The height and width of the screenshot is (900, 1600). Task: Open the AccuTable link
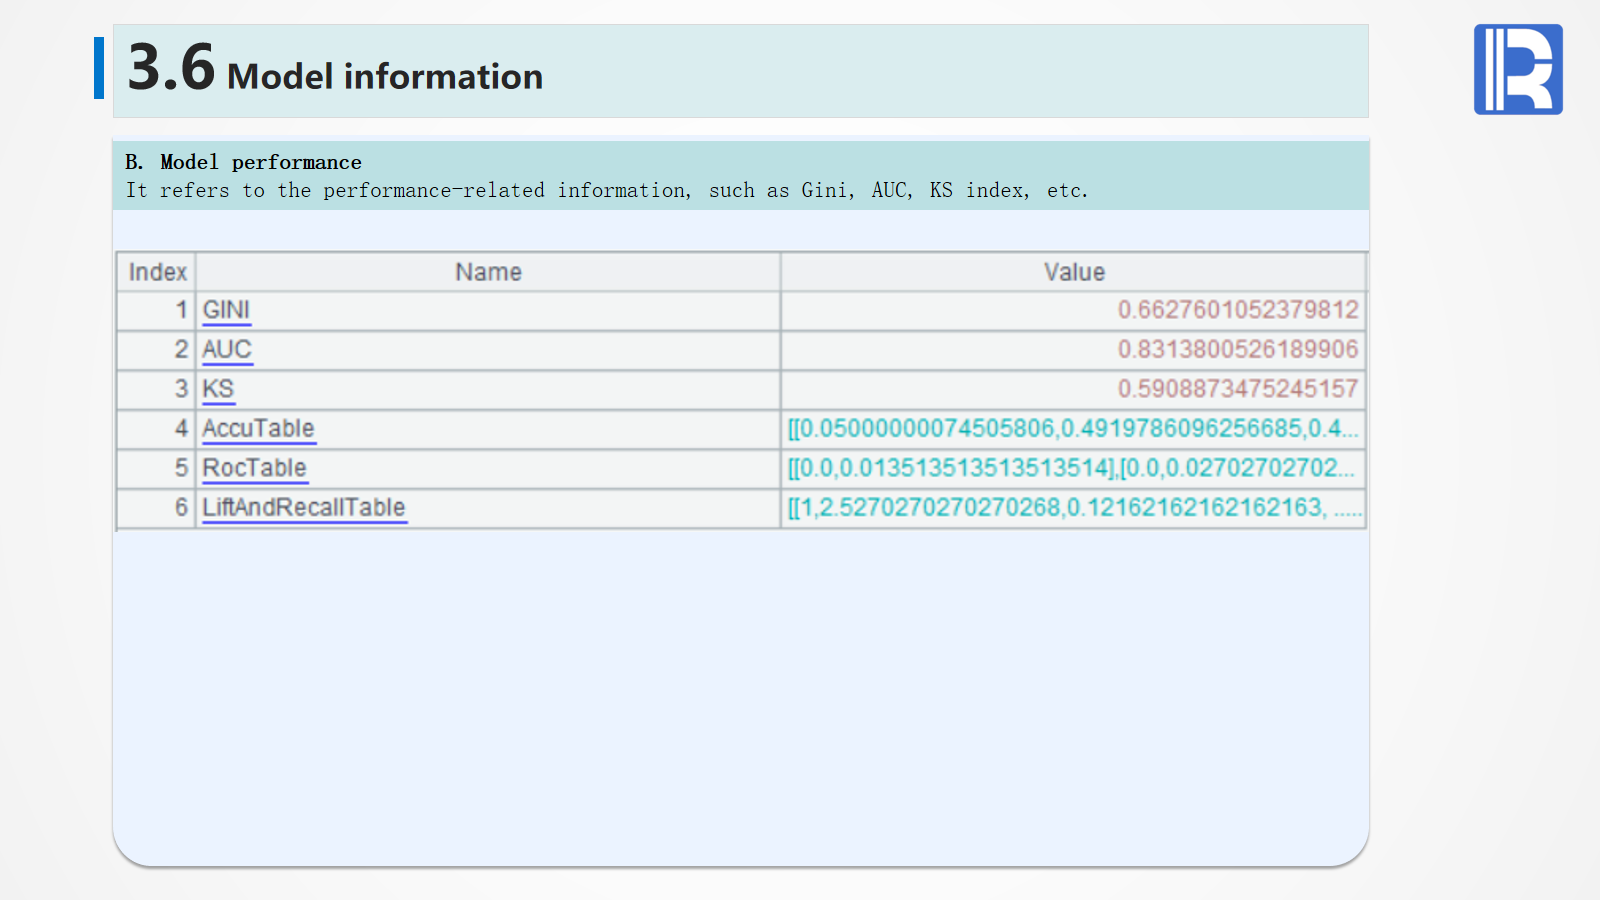(x=258, y=429)
